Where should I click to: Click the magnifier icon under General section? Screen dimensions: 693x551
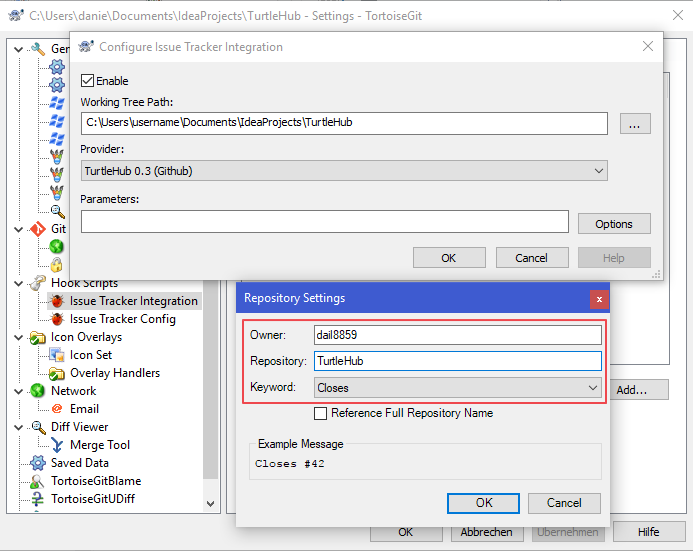tap(57, 211)
